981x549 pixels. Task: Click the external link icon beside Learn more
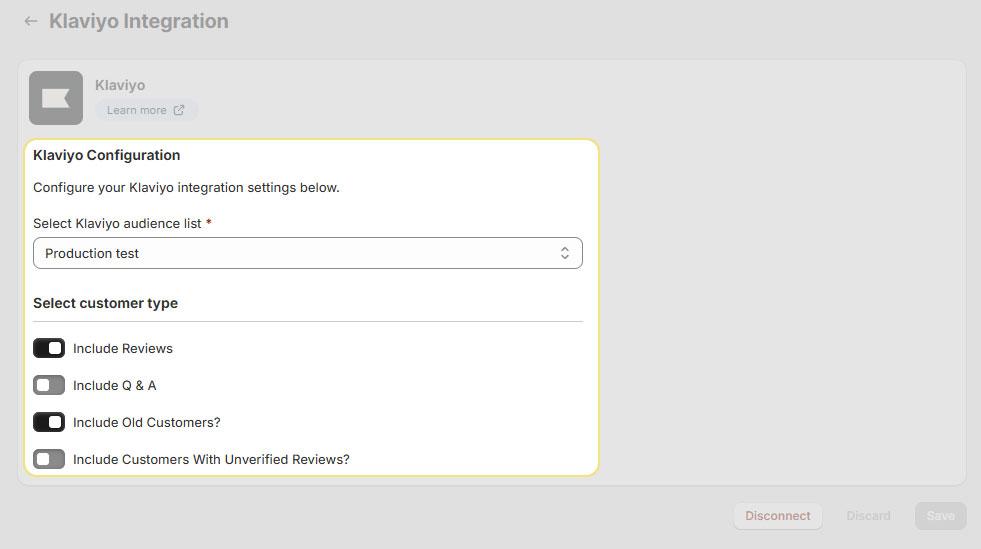[179, 110]
